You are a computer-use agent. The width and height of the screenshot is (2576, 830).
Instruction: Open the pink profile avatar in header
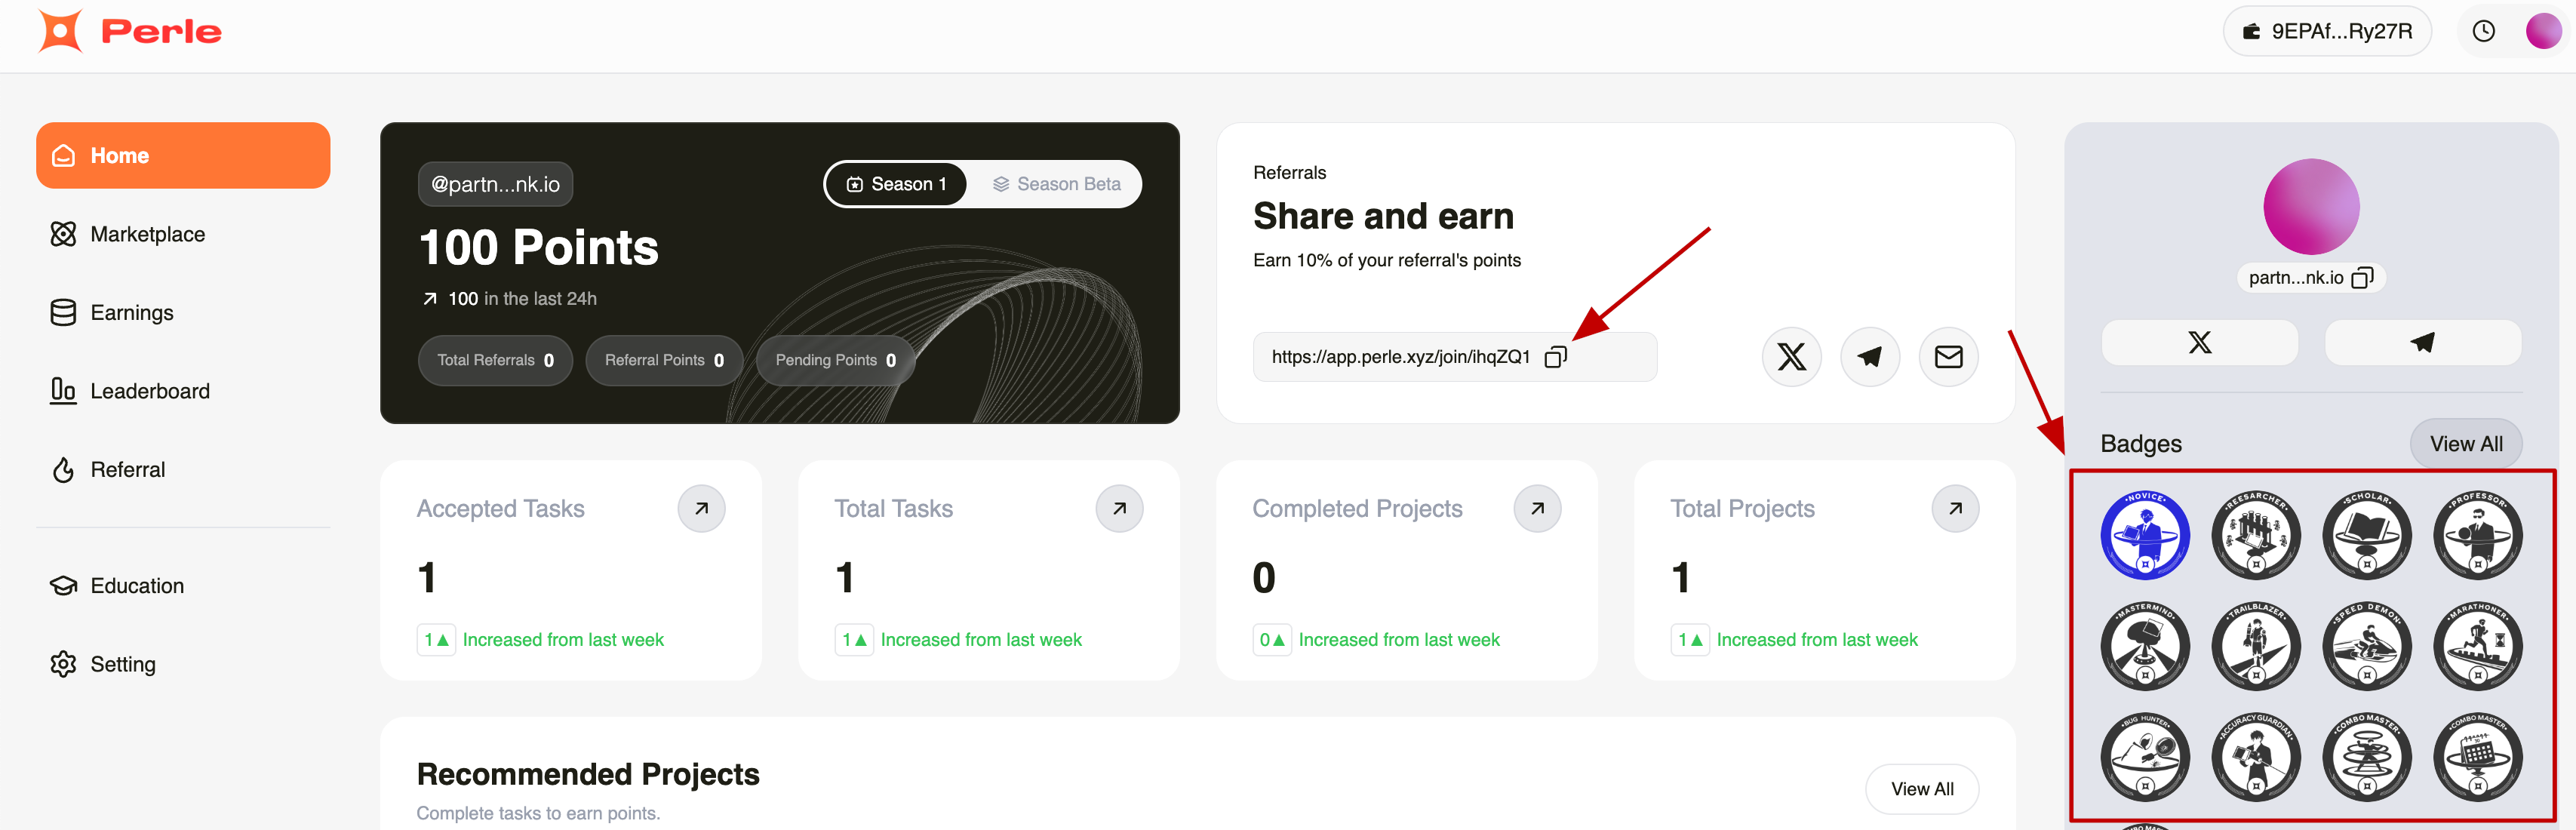(2542, 31)
